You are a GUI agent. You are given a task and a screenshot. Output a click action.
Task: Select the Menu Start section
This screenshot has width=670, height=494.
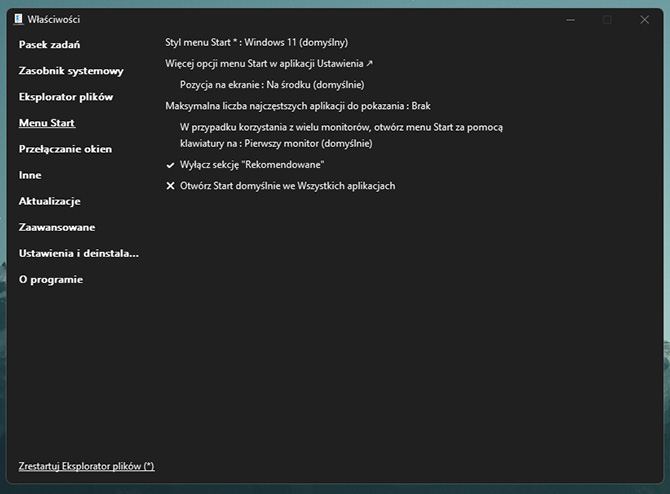coord(47,123)
